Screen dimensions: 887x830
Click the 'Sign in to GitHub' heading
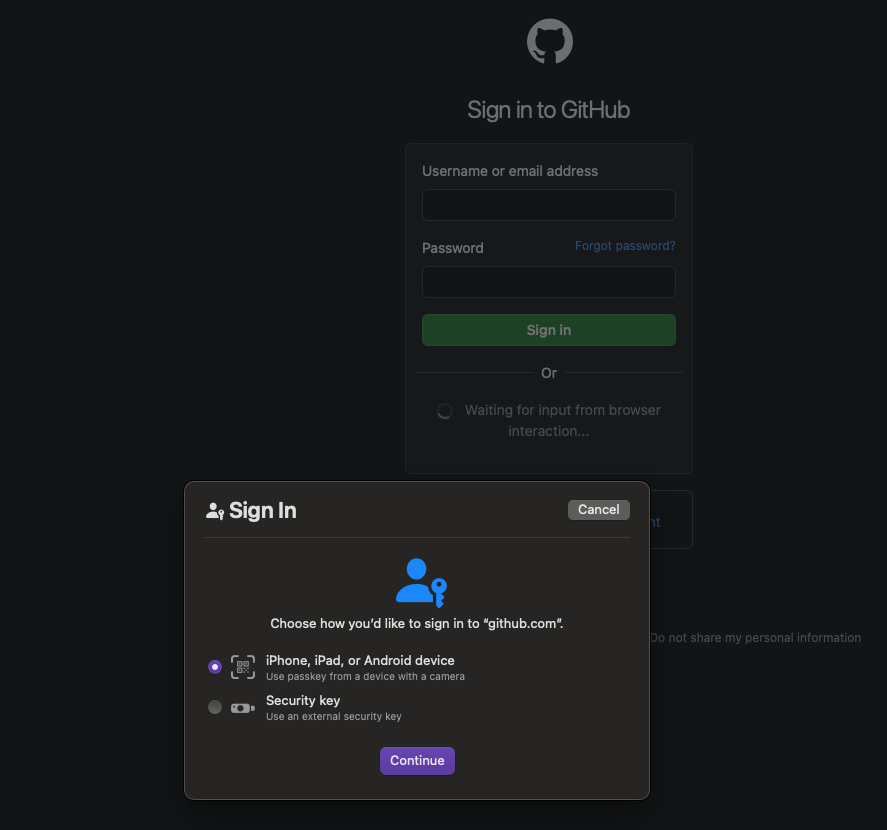[548, 110]
